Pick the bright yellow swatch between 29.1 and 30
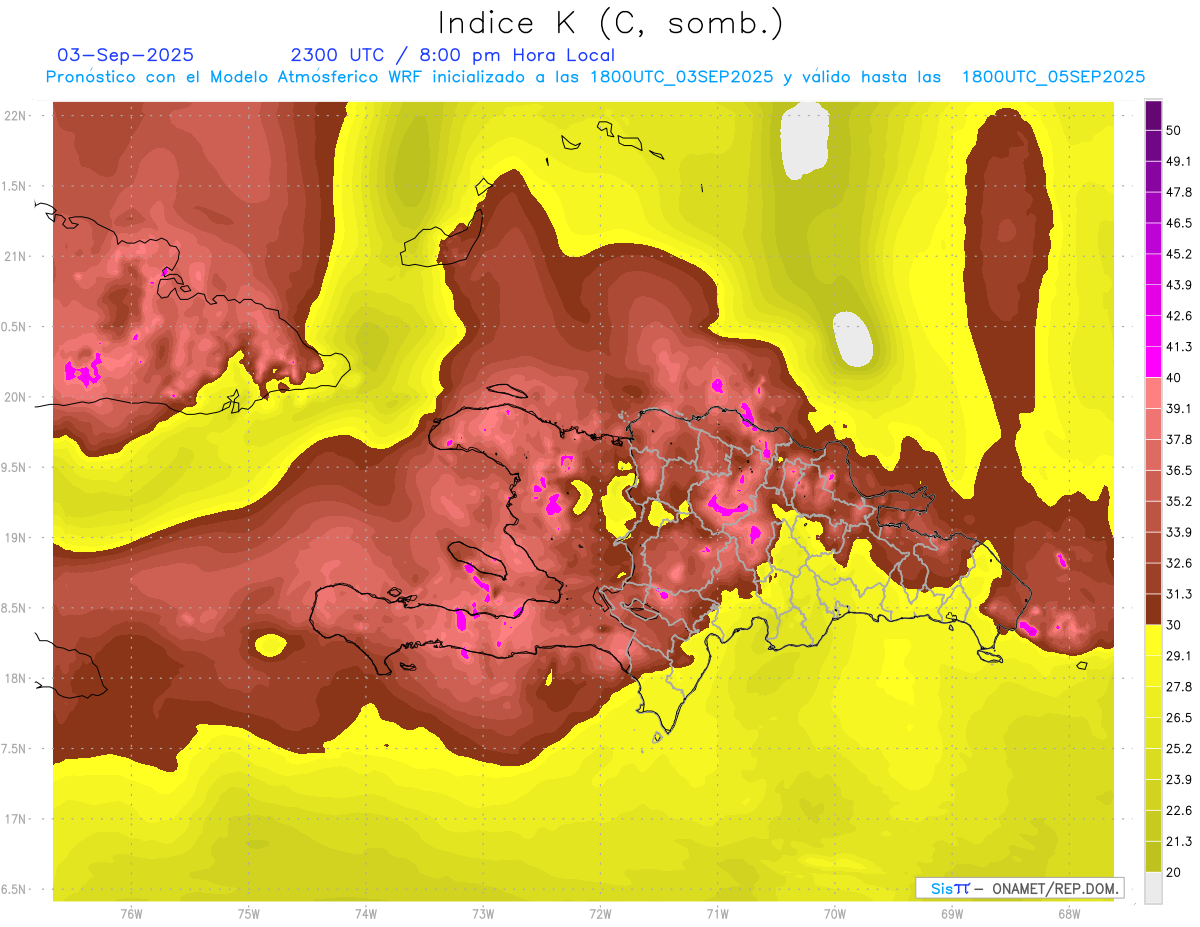Viewport: 1200px width, 927px height. coord(1153,640)
